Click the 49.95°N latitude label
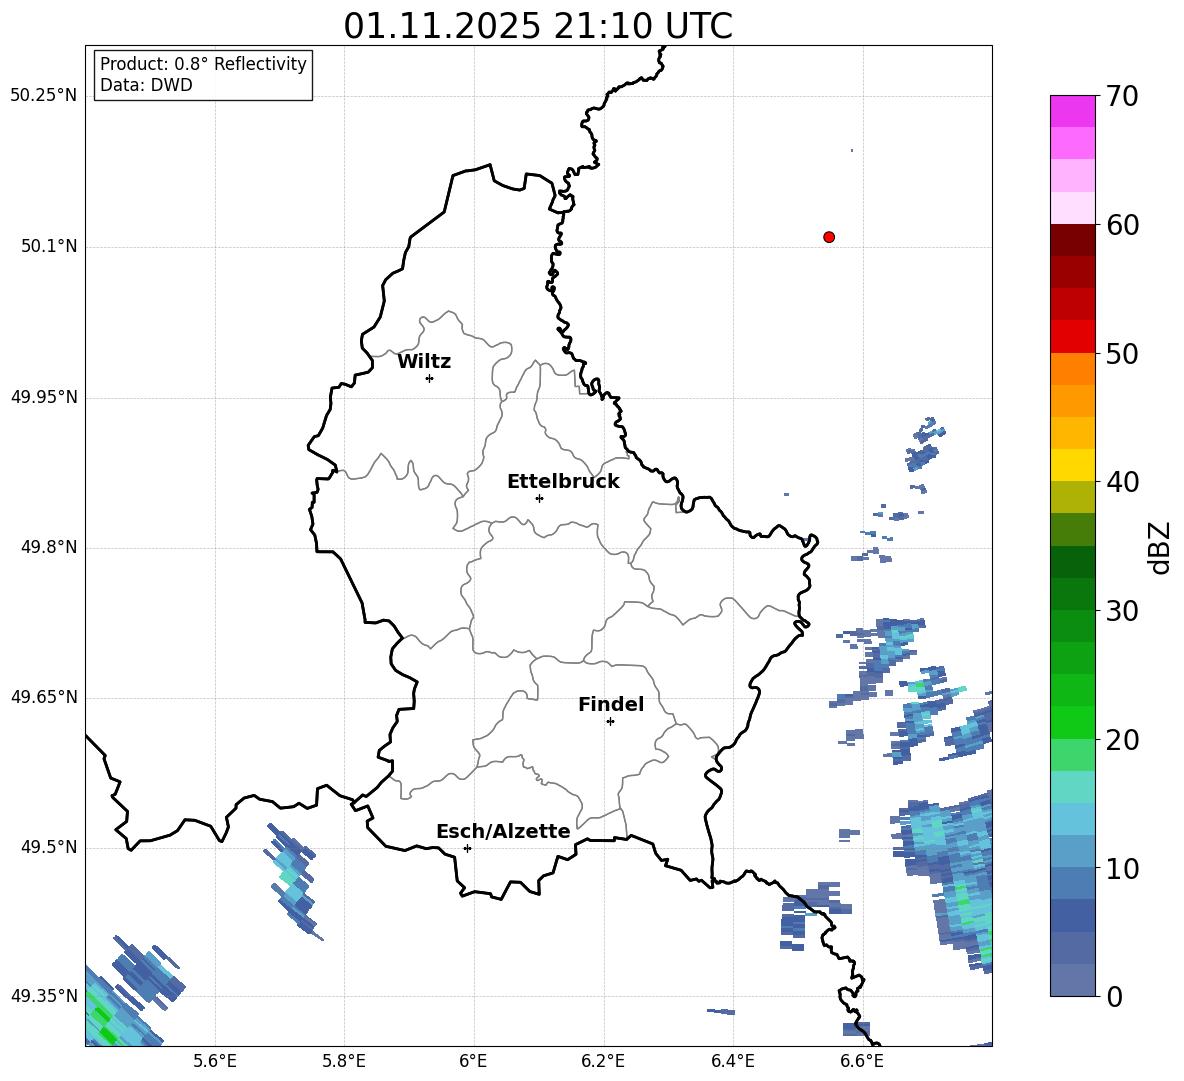The height and width of the screenshot is (1081, 1184). point(44,397)
